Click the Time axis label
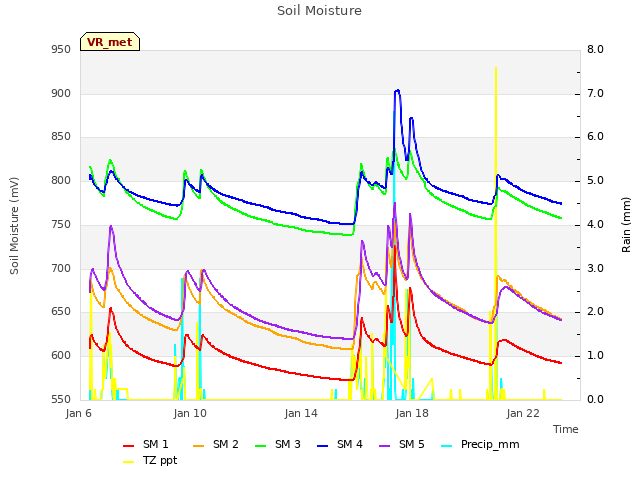 tap(566, 429)
